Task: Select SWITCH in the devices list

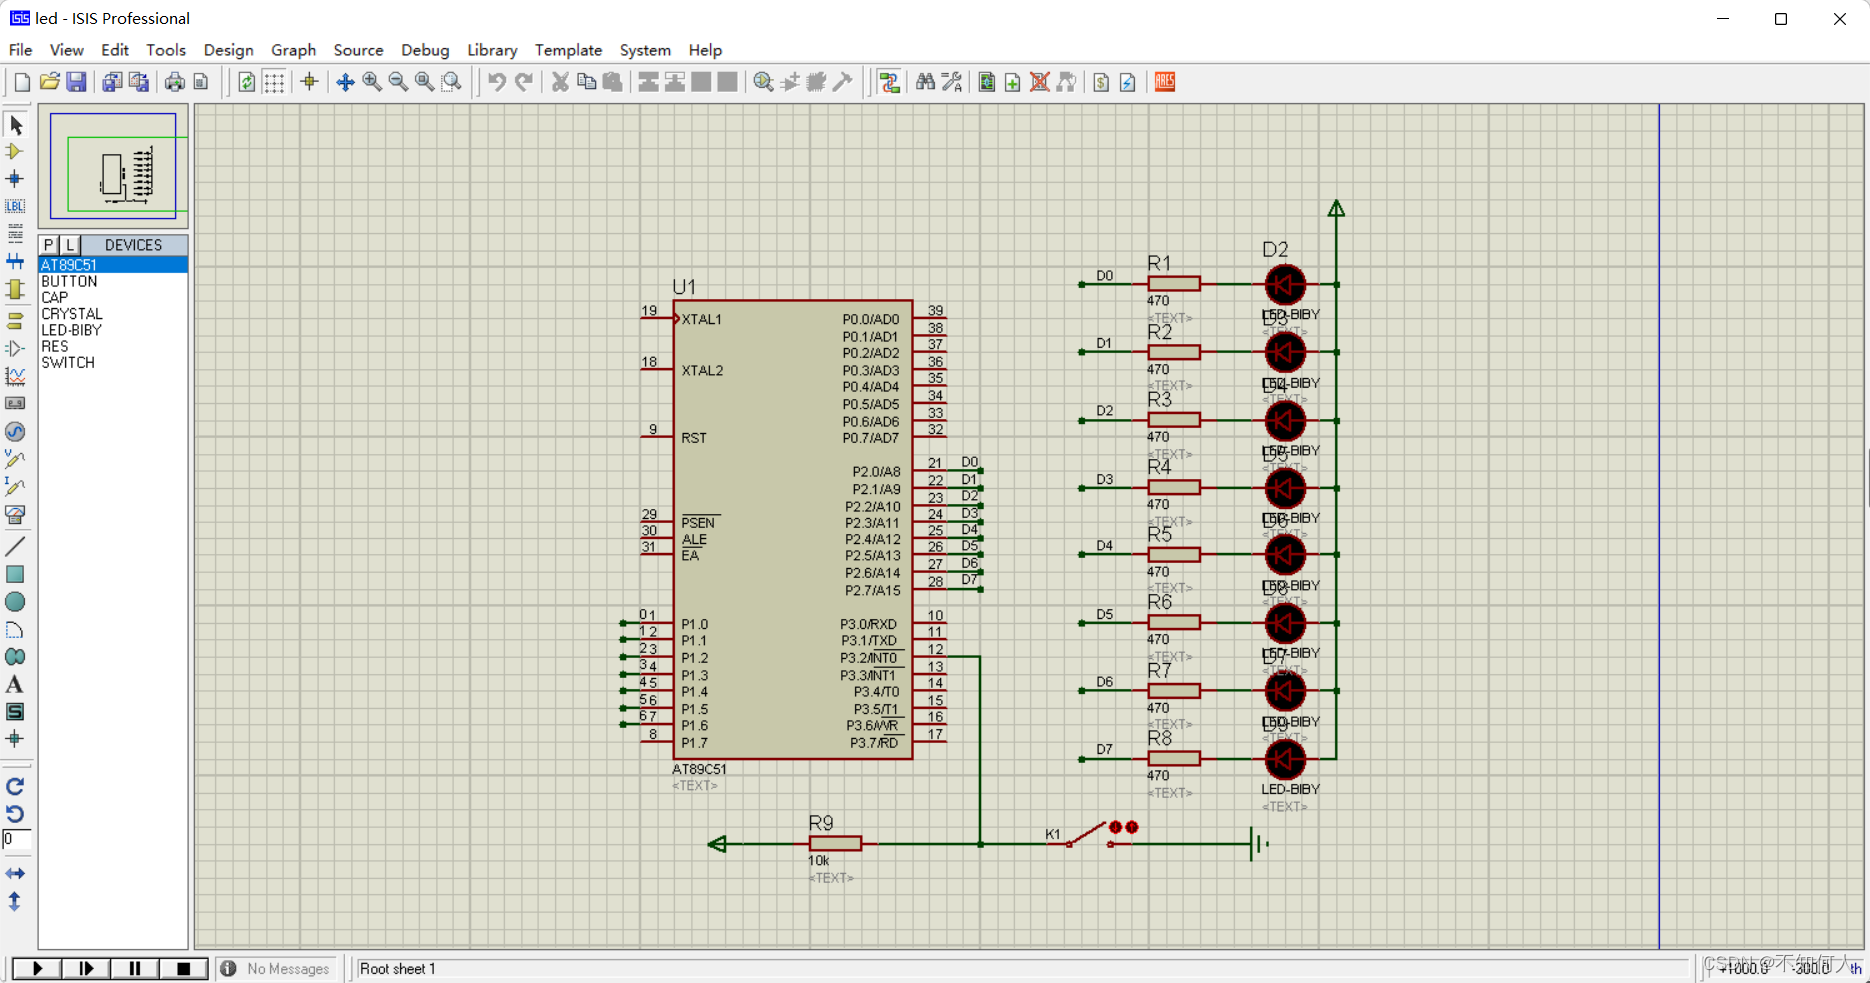Action: (x=113, y=362)
